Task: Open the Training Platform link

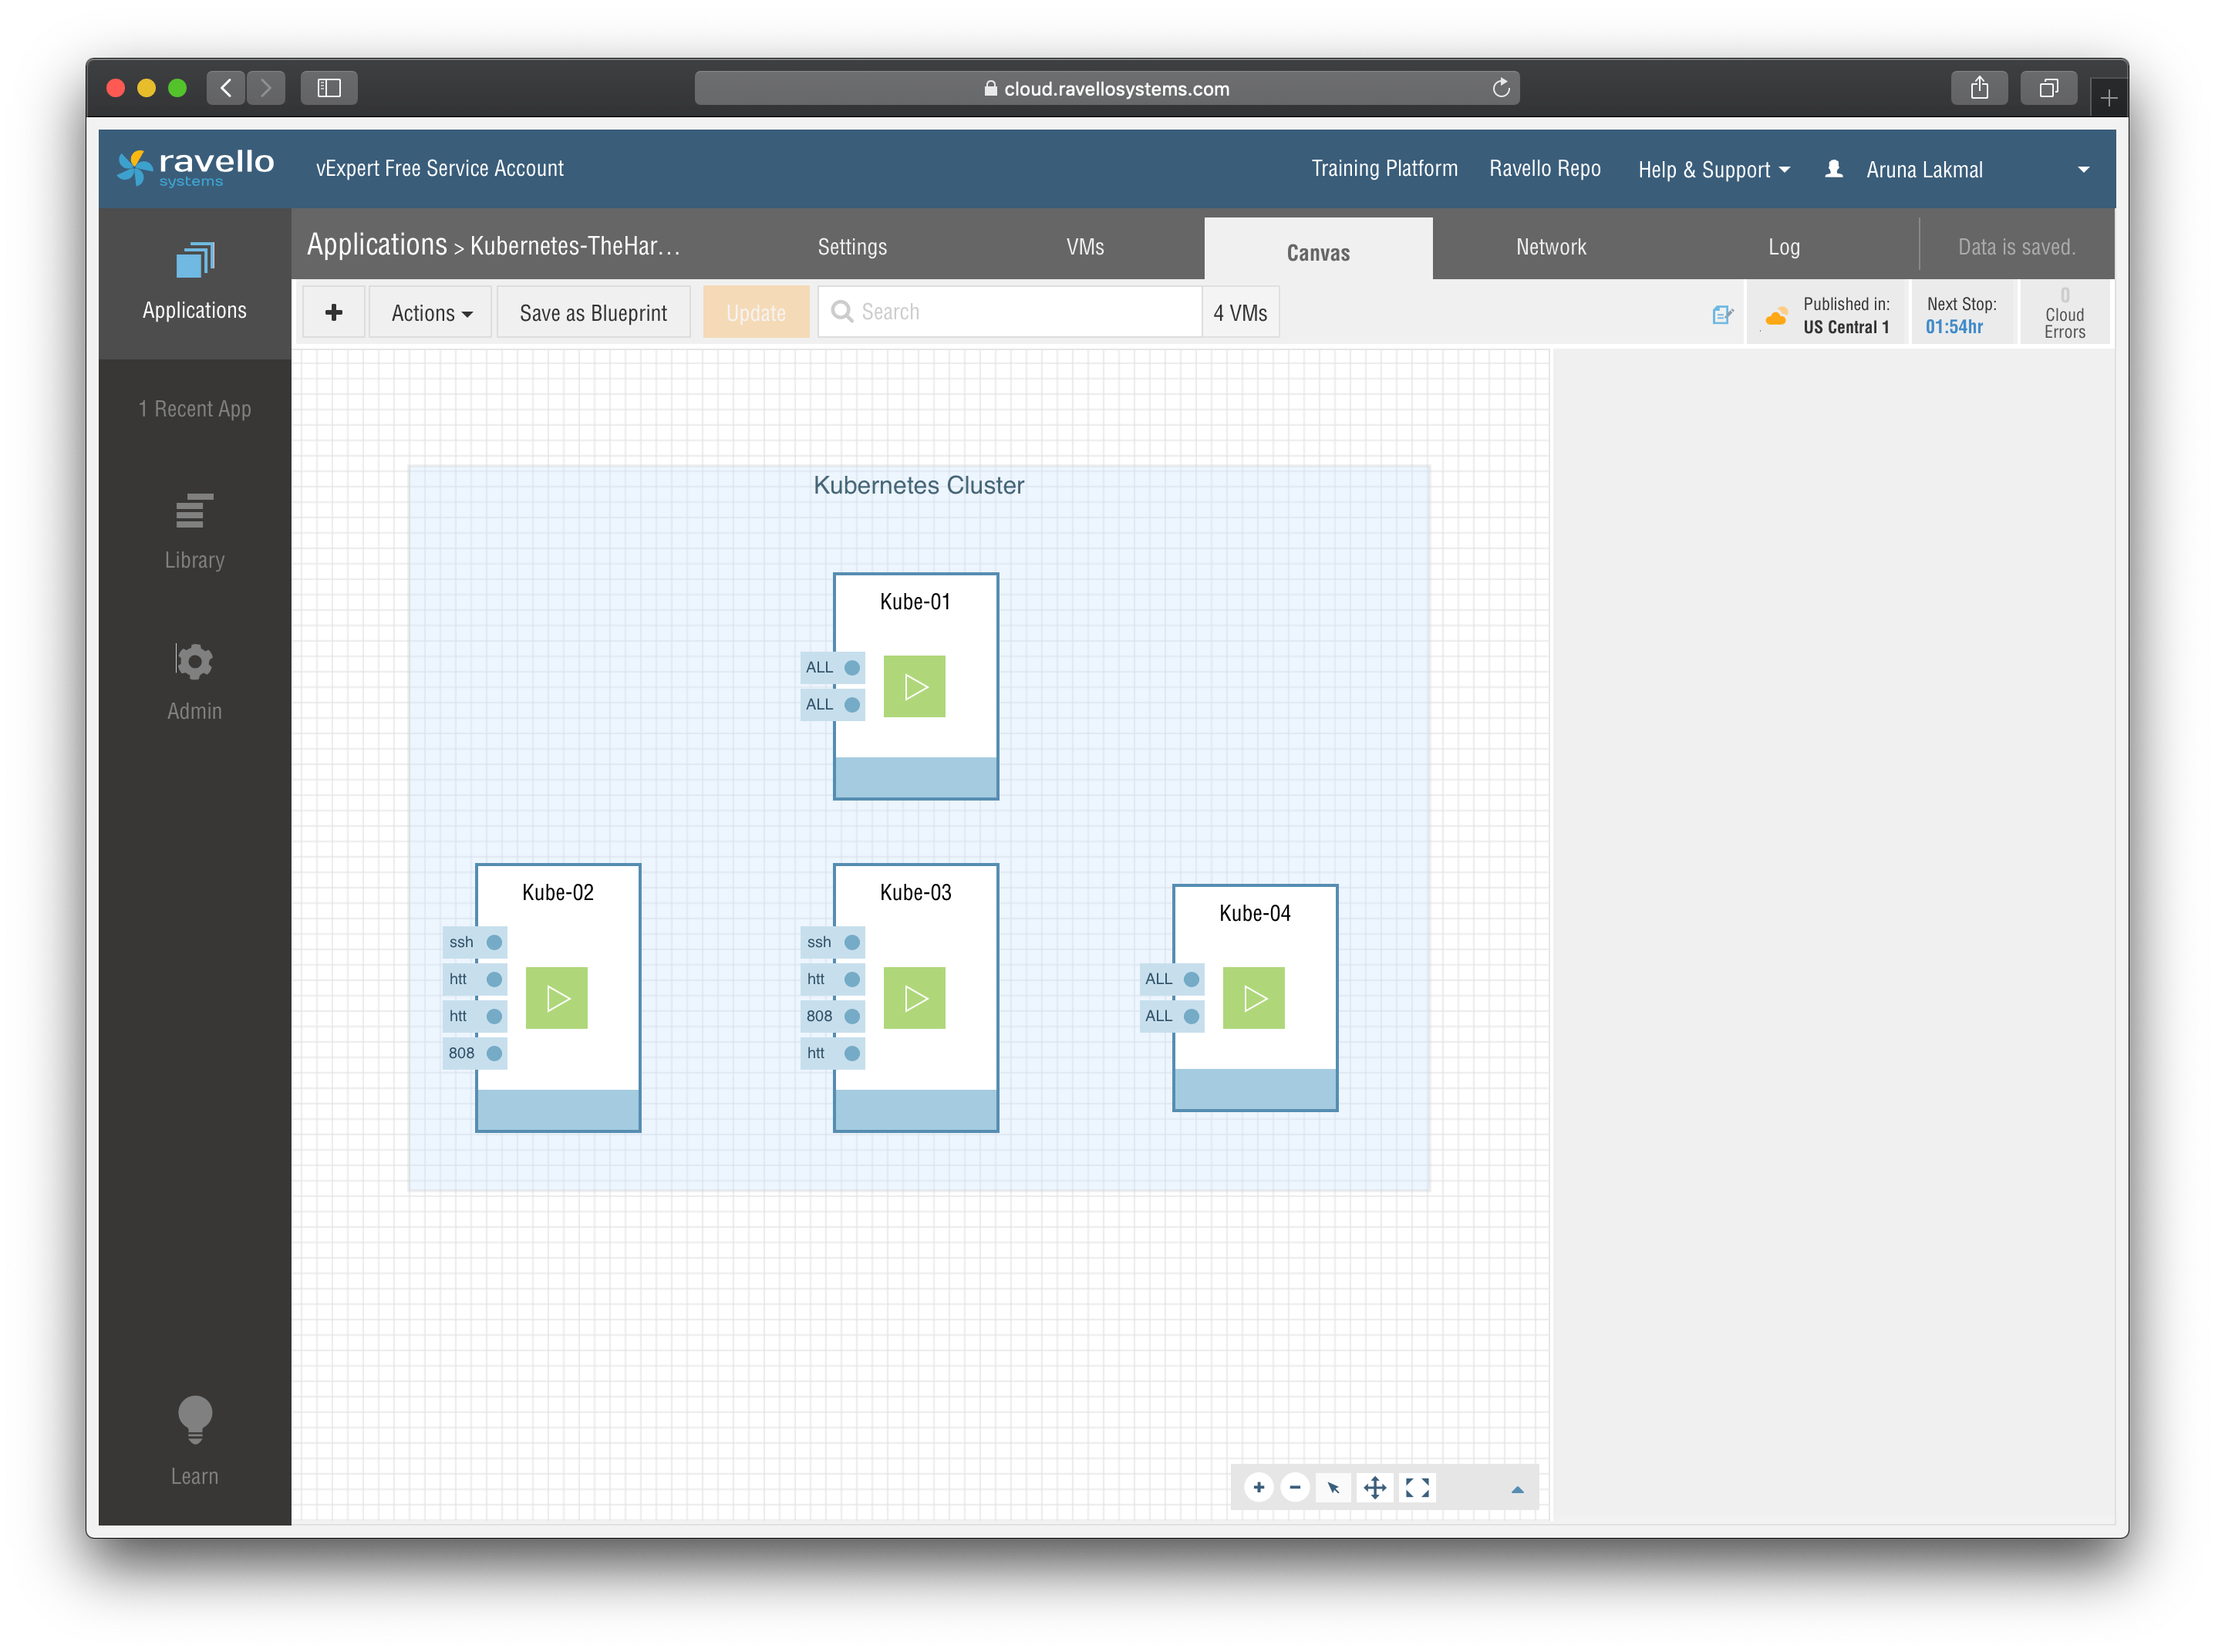Action: click(1384, 169)
